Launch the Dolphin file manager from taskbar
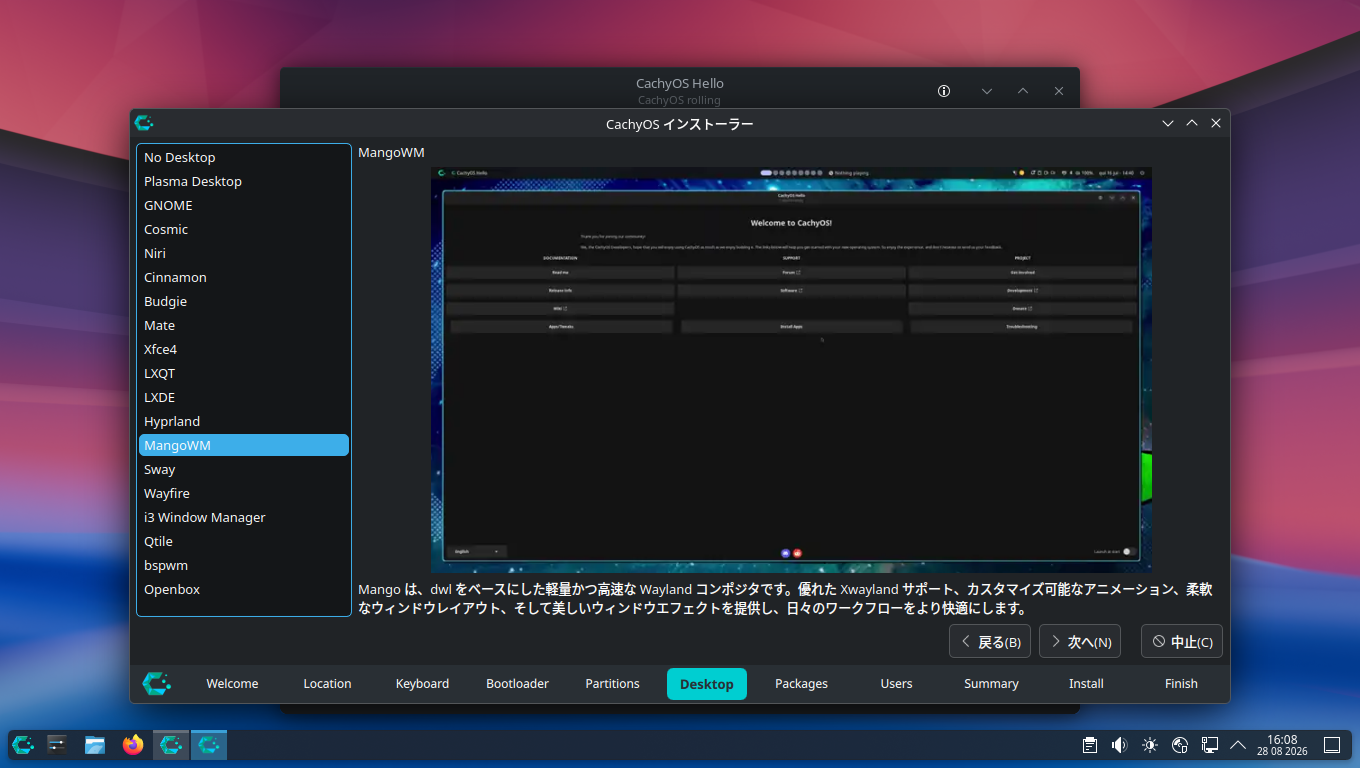Image resolution: width=1360 pixels, height=768 pixels. [95, 744]
